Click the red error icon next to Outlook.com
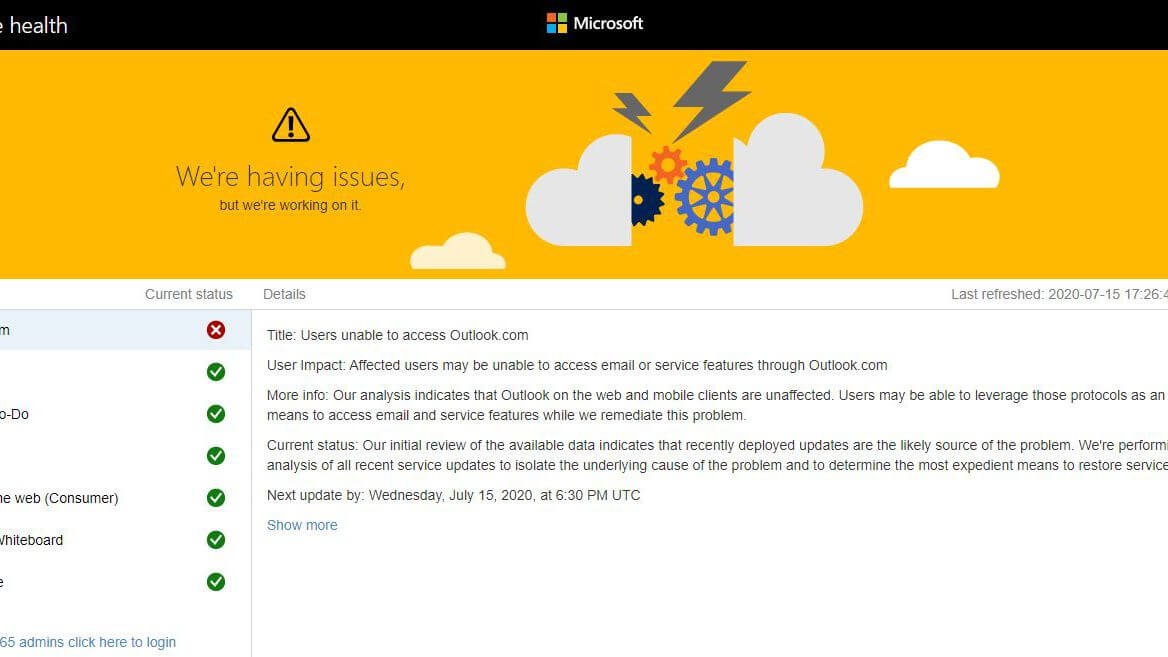This screenshot has width=1168, height=657. pyautogui.click(x=216, y=330)
